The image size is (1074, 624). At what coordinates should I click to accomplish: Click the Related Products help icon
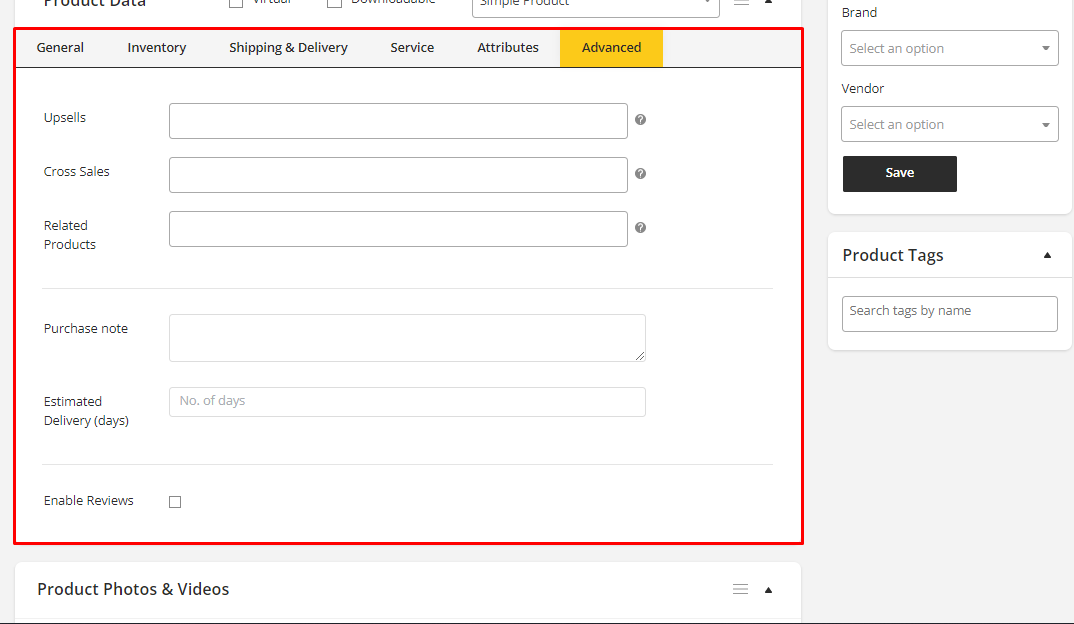[x=640, y=228]
